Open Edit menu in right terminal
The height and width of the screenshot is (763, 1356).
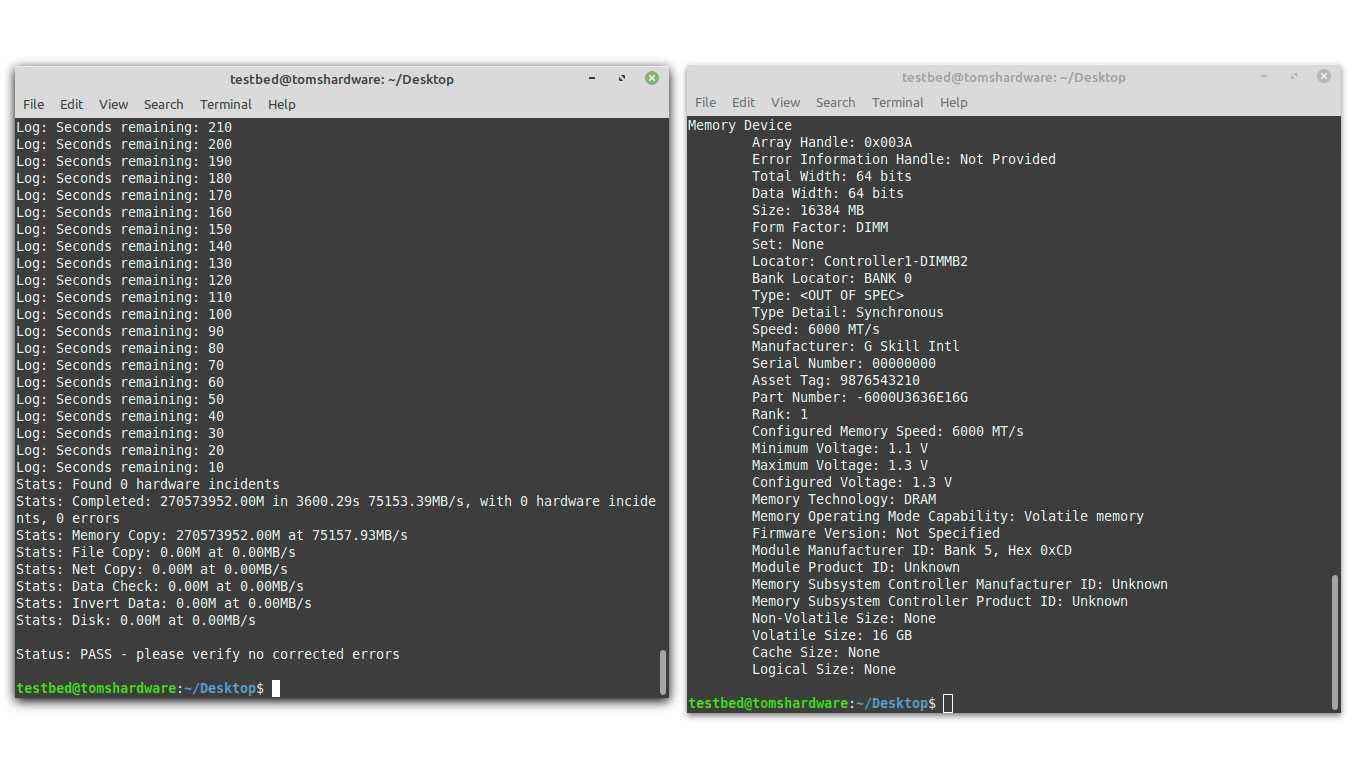click(x=743, y=102)
